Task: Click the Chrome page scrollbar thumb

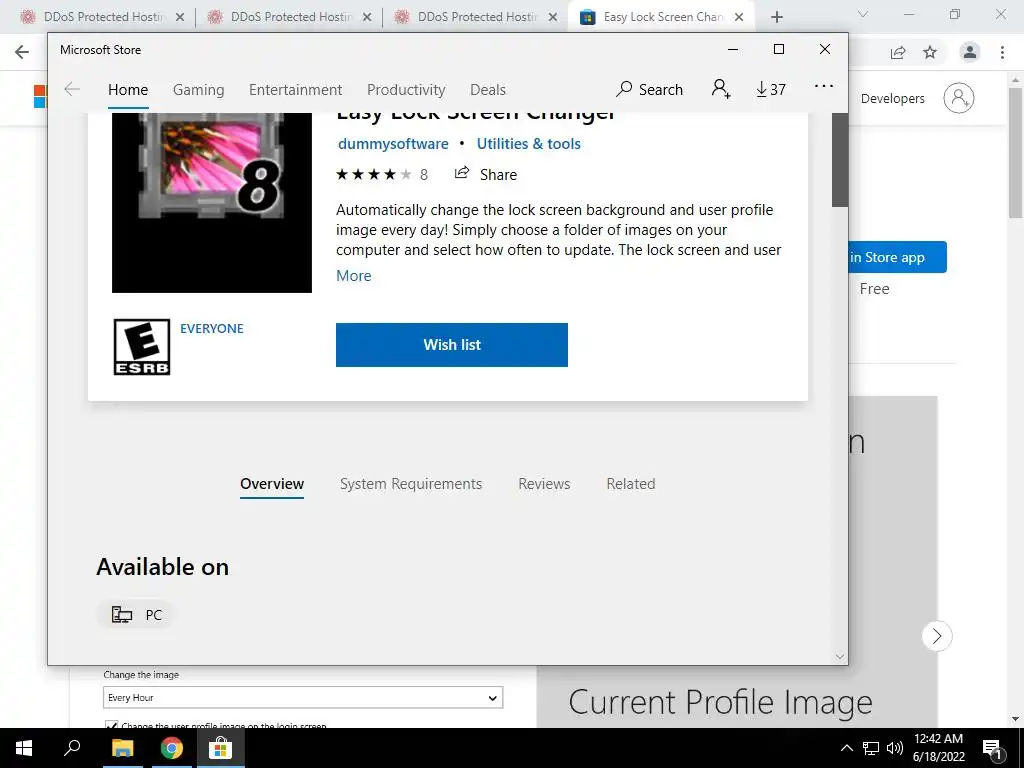Action: (x=1015, y=153)
